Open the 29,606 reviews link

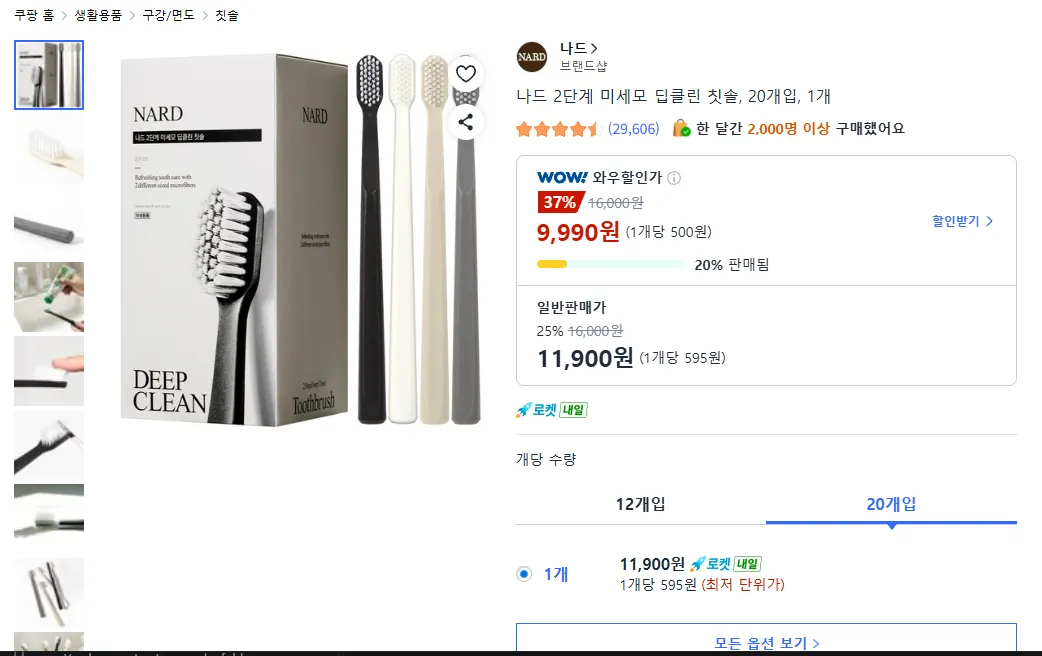pos(633,129)
